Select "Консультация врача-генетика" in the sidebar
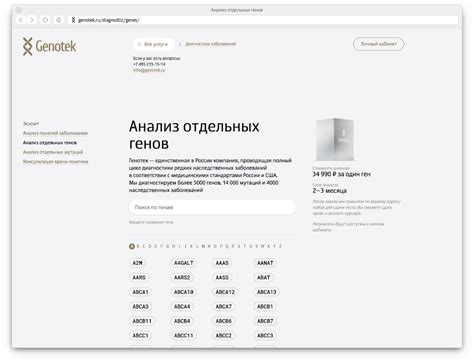The height and width of the screenshot is (362, 474). click(x=55, y=162)
